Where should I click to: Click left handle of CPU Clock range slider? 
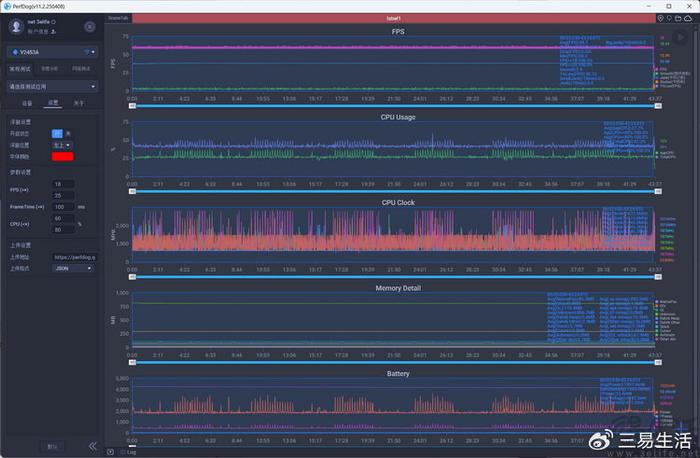[x=133, y=277]
